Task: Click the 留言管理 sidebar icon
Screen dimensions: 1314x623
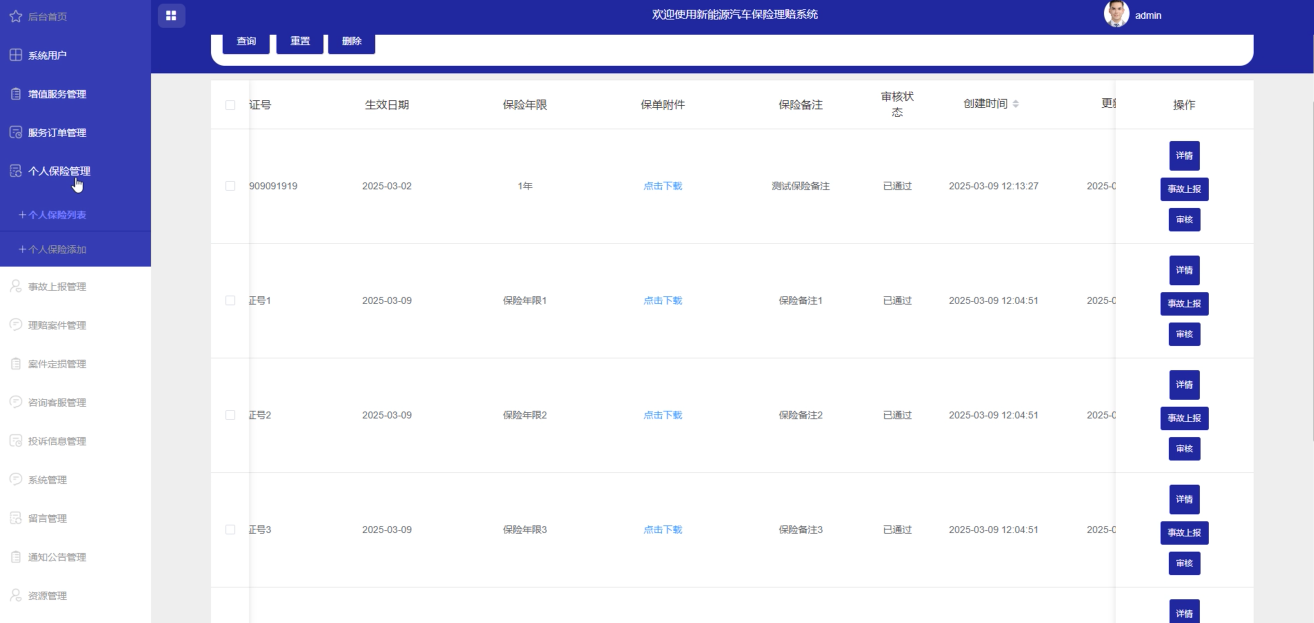Action: [x=15, y=518]
